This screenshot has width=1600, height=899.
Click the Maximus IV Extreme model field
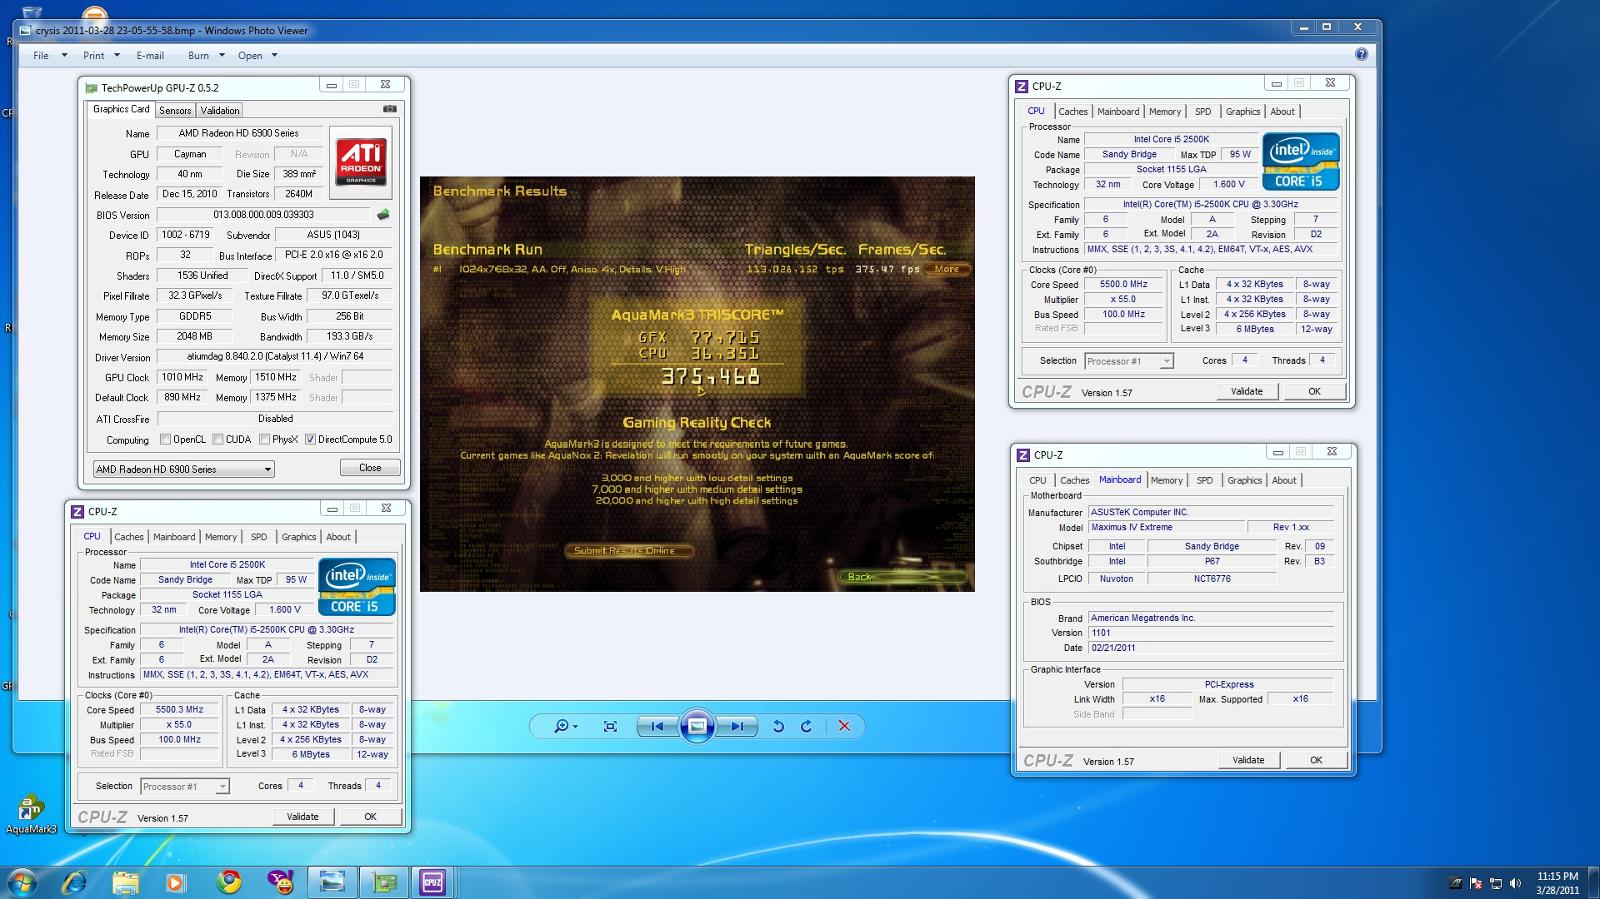tap(1166, 527)
